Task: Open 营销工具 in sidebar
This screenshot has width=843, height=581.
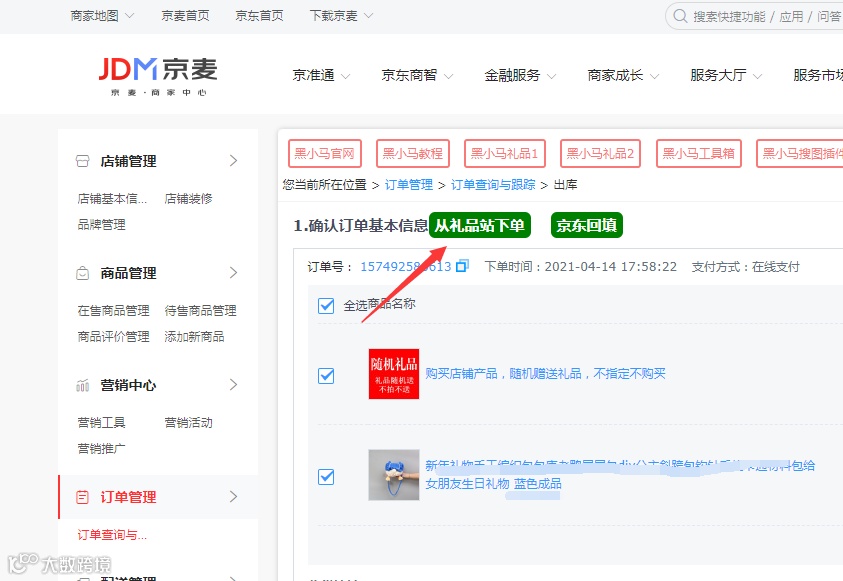Action: (102, 423)
